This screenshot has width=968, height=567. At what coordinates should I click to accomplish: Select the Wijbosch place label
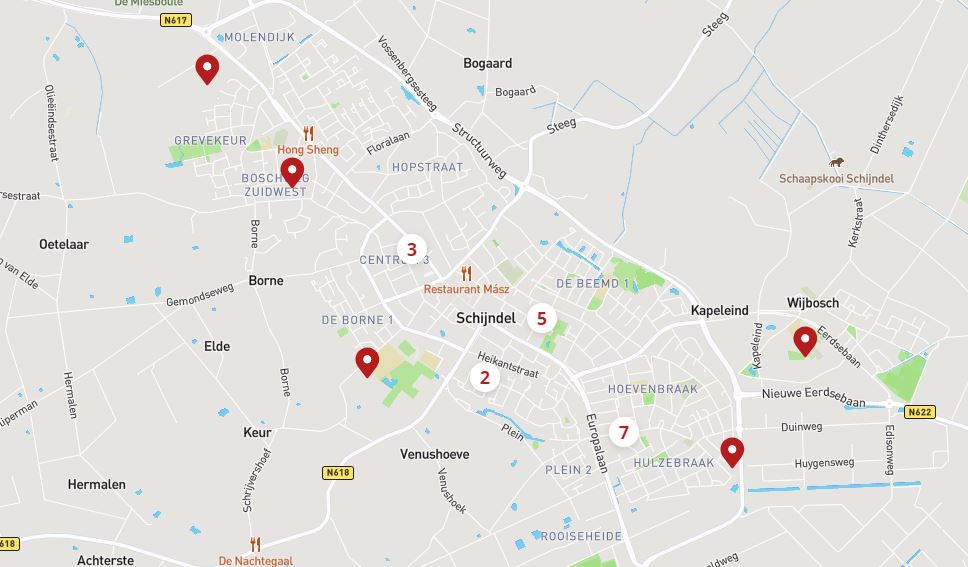click(x=812, y=303)
